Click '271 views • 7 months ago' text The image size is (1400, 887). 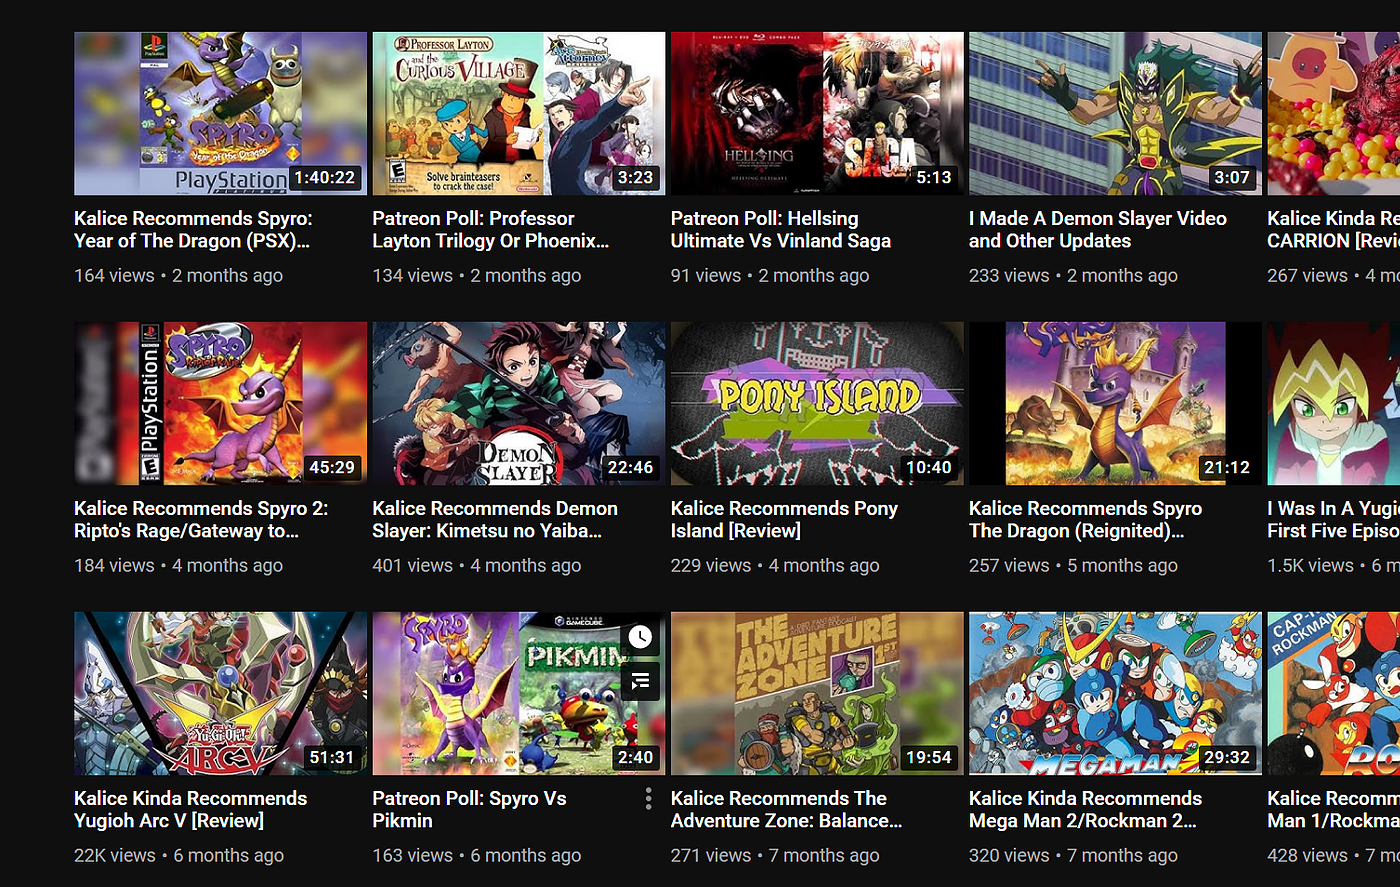tap(776, 855)
